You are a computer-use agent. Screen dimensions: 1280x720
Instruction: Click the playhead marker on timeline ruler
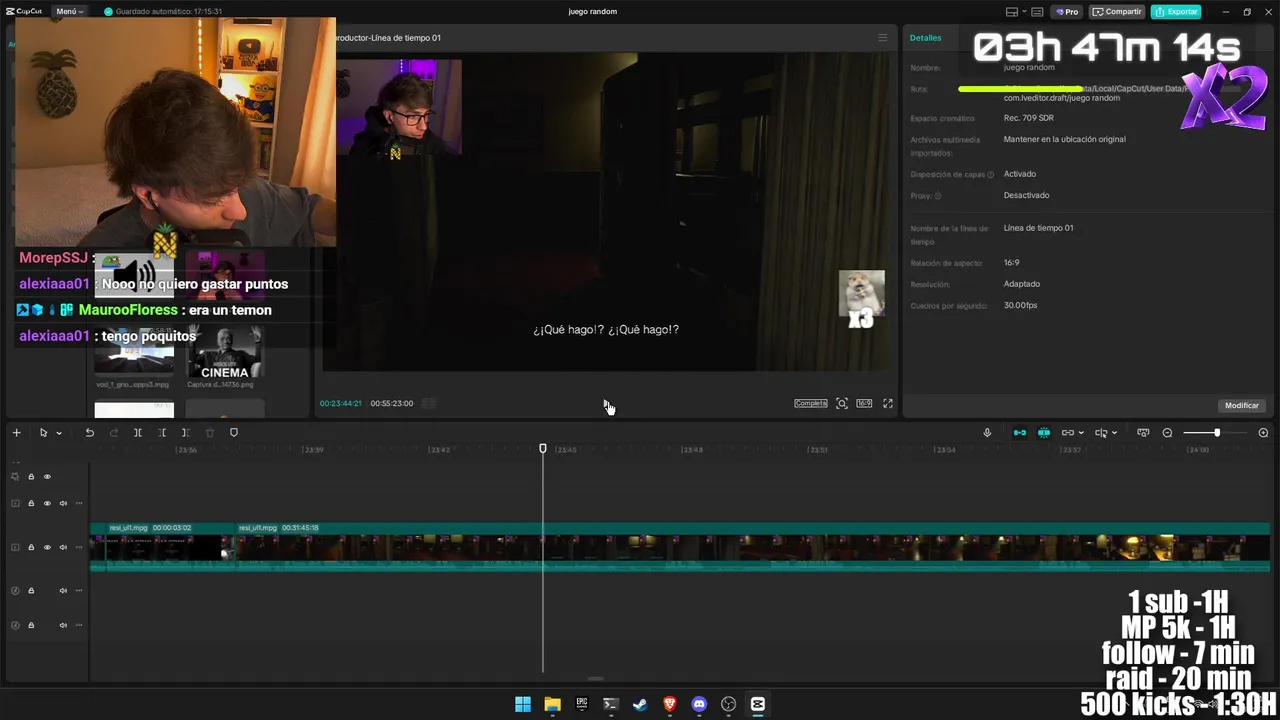pos(543,449)
